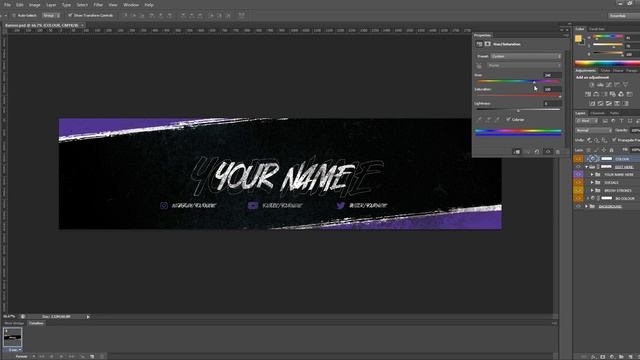Add a Channel Mixer adjustment

coord(621,94)
